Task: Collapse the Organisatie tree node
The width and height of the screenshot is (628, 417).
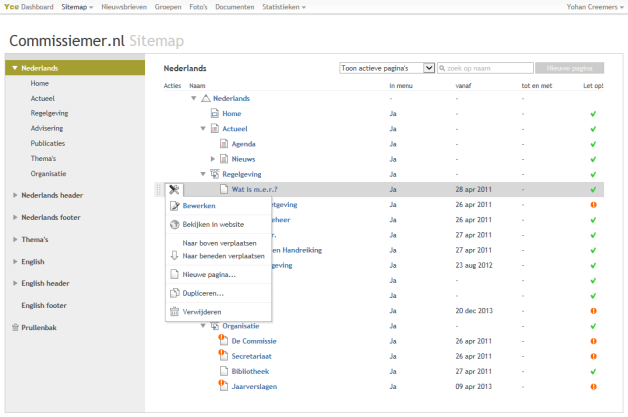Action: pyautogui.click(x=203, y=326)
